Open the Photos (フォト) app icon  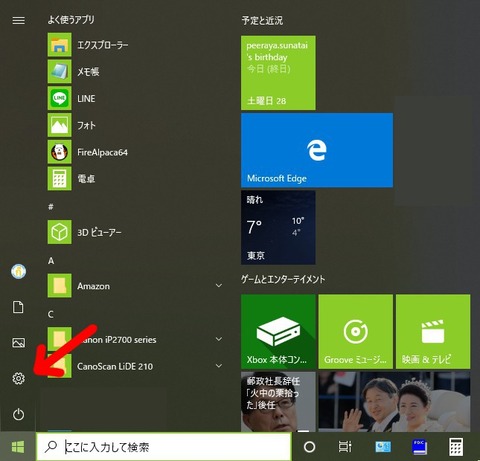coord(59,125)
